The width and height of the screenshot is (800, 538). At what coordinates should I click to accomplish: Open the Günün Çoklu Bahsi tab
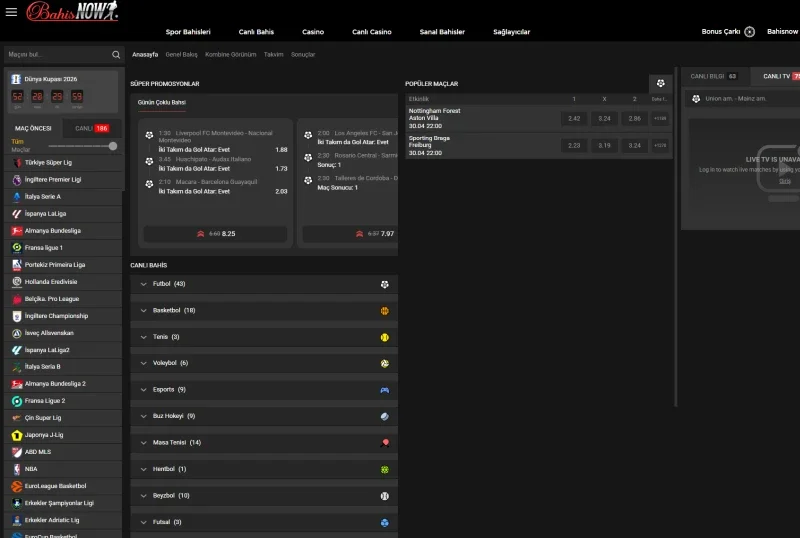click(x=161, y=103)
